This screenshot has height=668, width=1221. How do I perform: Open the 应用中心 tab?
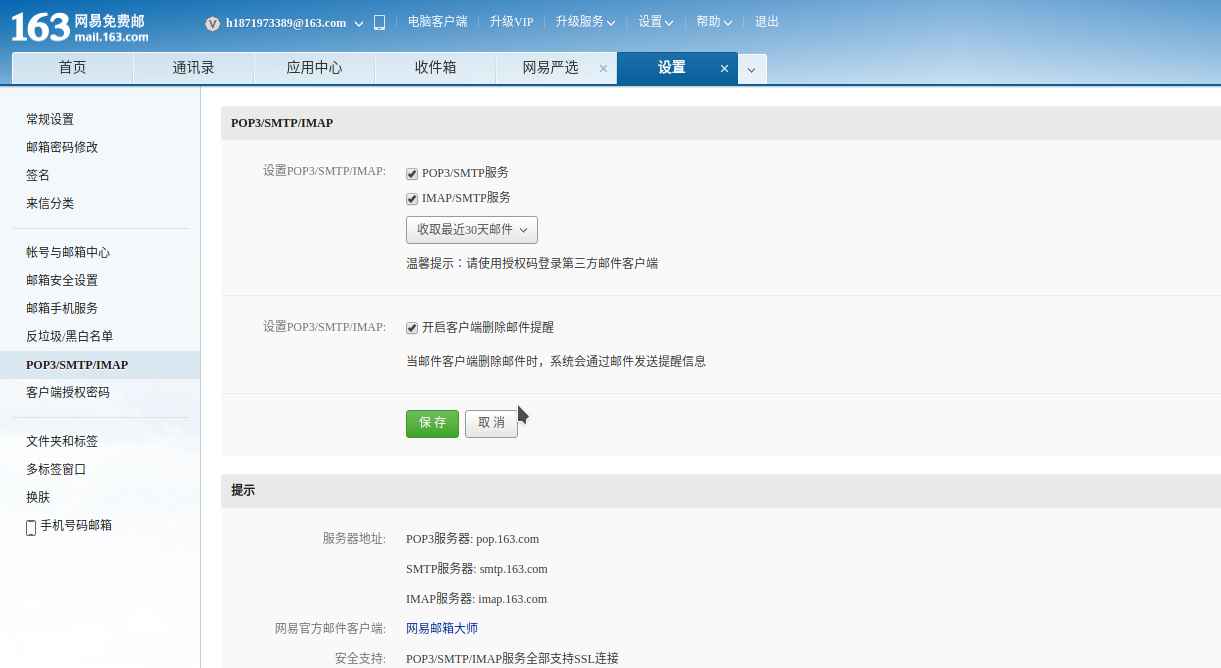(x=314, y=68)
